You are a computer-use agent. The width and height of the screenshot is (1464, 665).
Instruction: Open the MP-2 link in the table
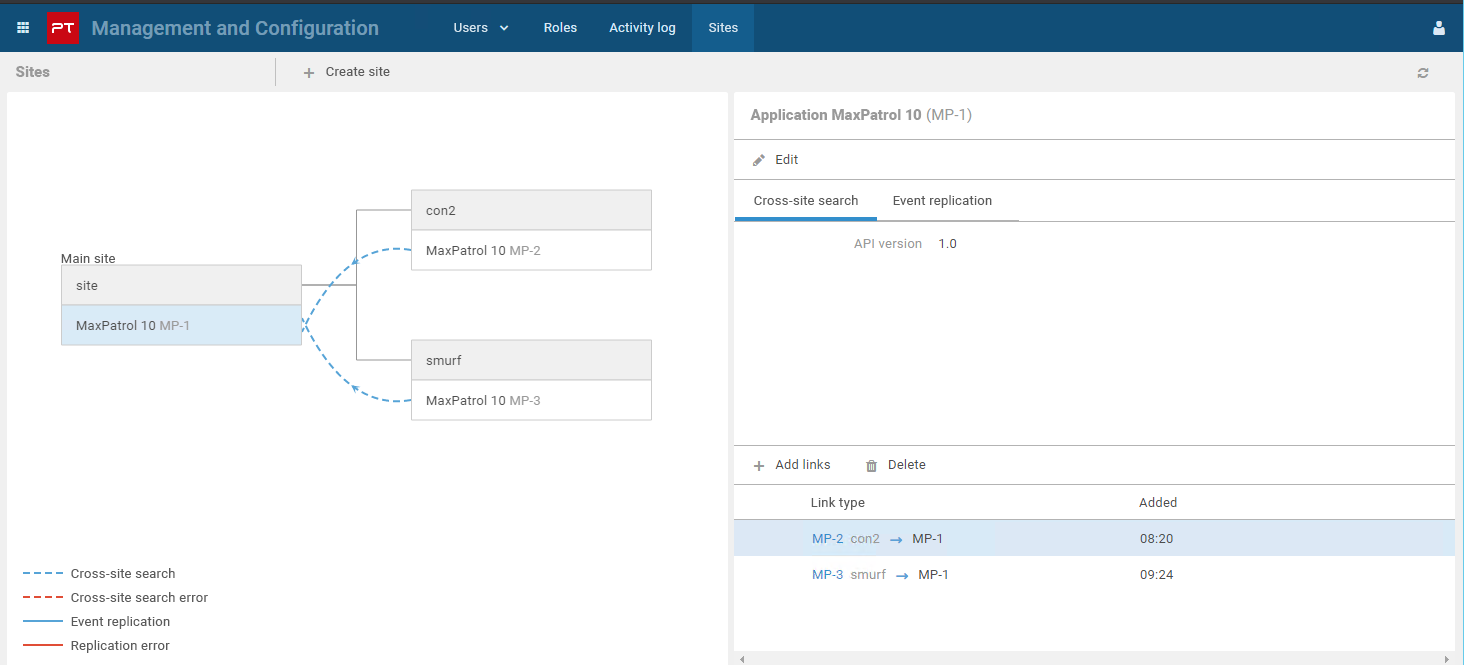pyautogui.click(x=828, y=539)
